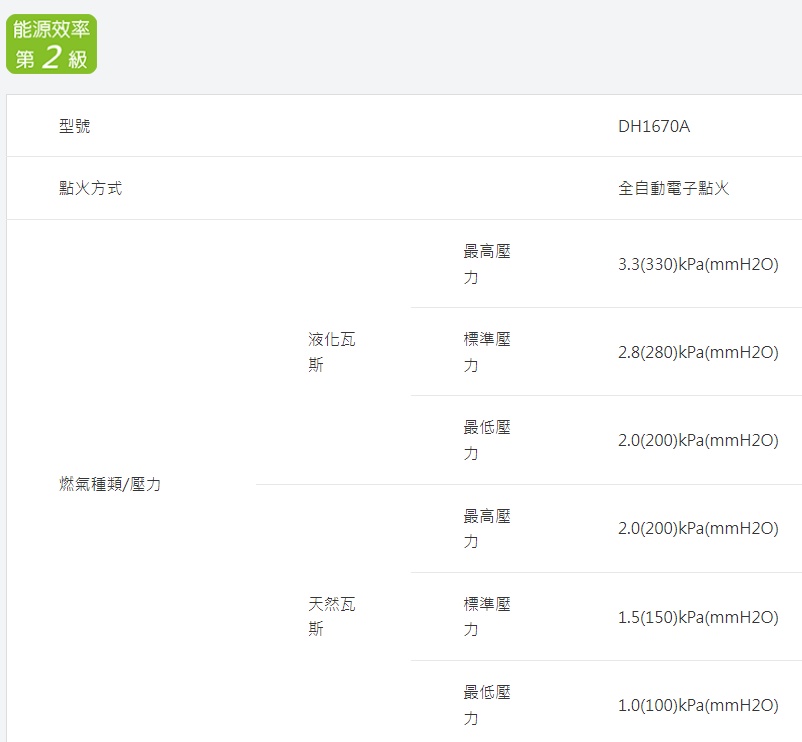Image resolution: width=802 pixels, height=742 pixels.
Task: Click 最低壓力 label under 液化瓦斯
Action: (x=486, y=440)
